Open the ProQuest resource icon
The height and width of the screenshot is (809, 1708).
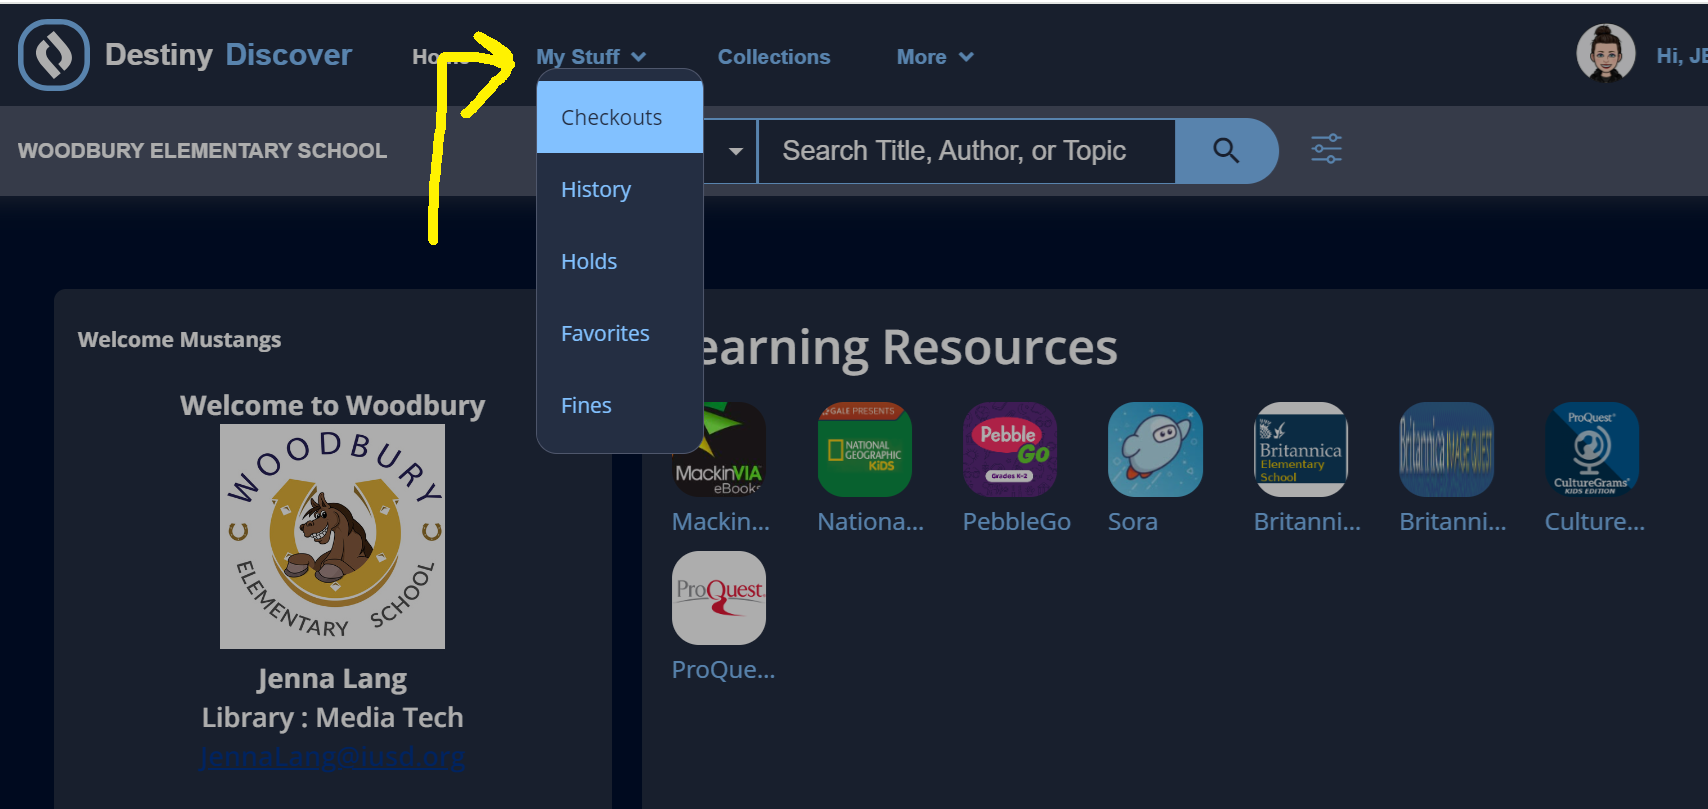[x=719, y=598]
